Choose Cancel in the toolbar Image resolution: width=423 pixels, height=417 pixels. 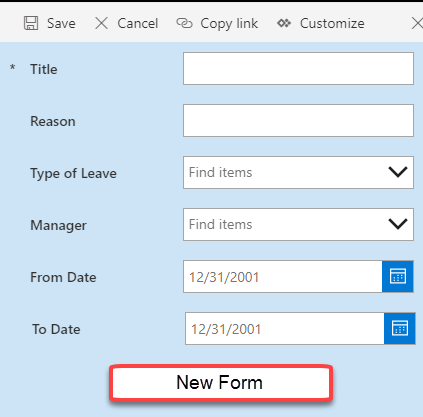pos(138,23)
